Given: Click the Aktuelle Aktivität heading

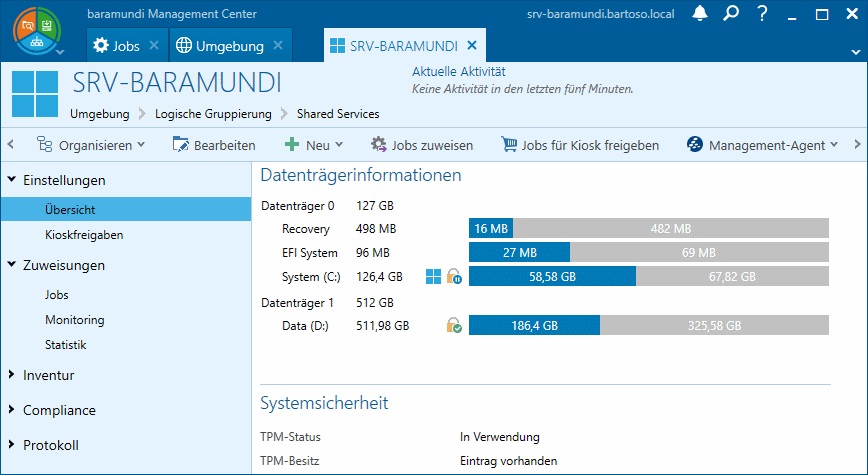Looking at the screenshot, I should [459, 71].
